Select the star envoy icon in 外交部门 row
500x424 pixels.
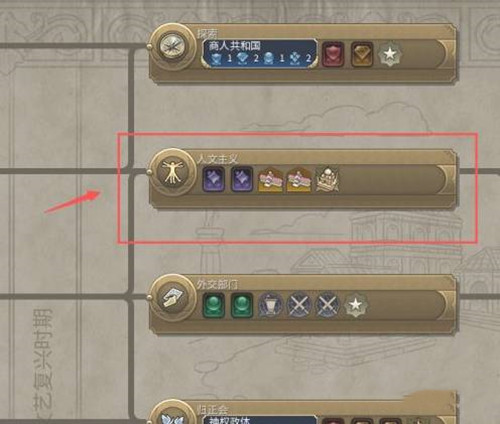(356, 305)
